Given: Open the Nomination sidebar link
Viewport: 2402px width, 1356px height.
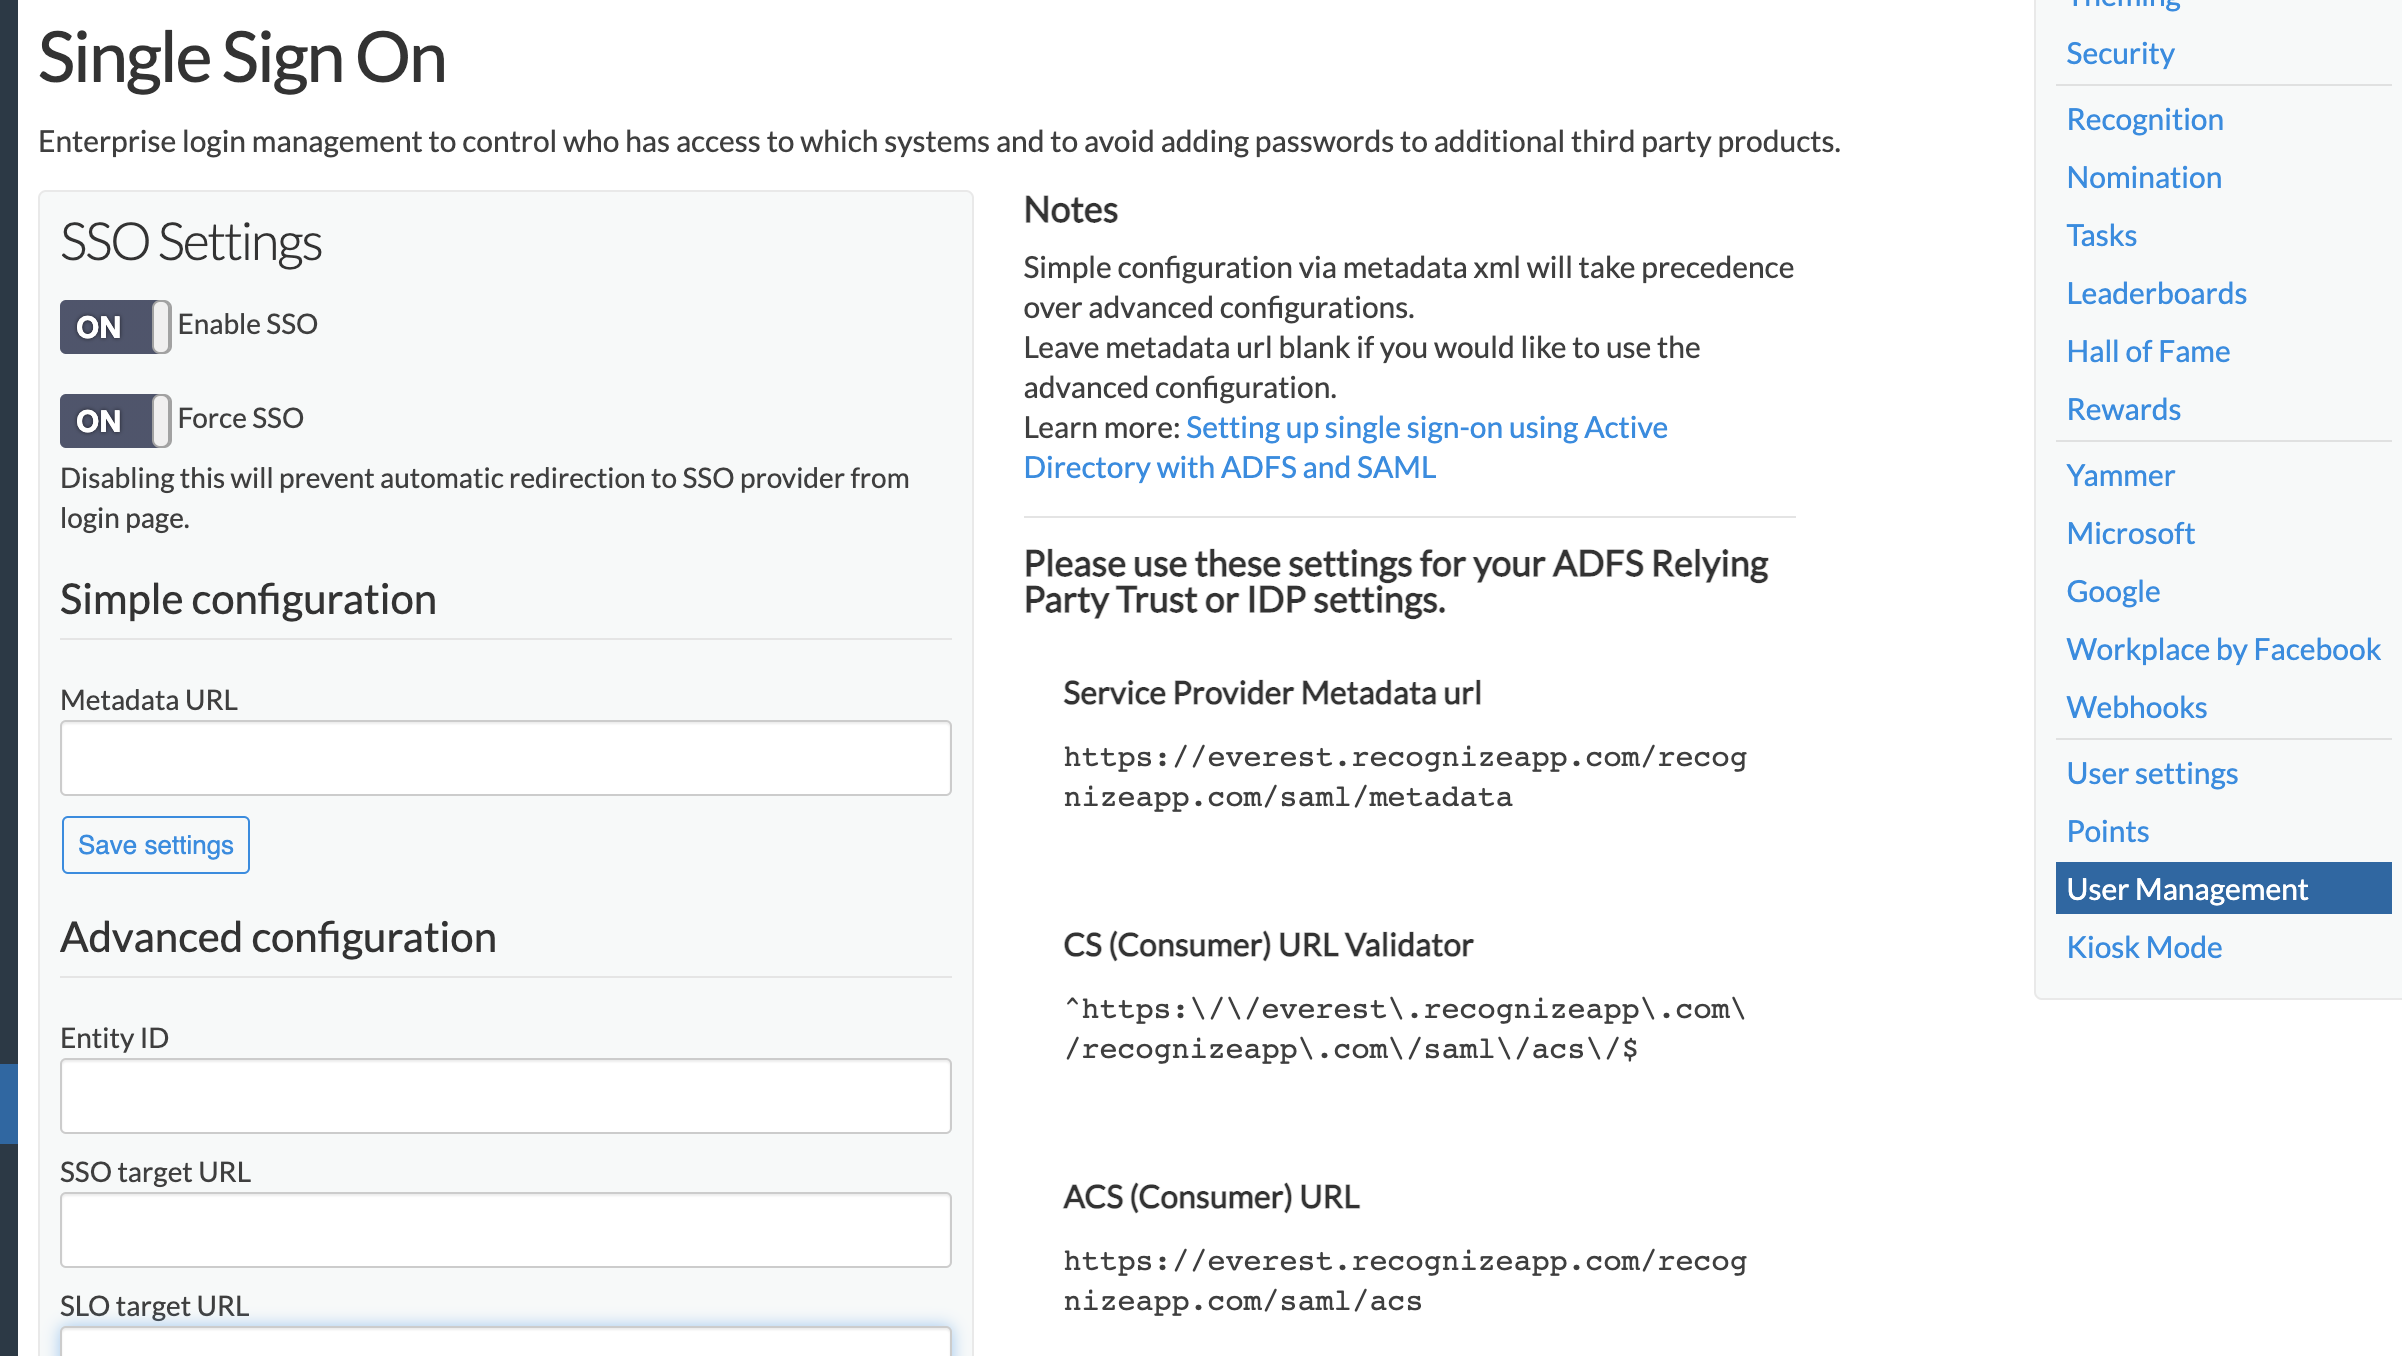Looking at the screenshot, I should 2144,177.
